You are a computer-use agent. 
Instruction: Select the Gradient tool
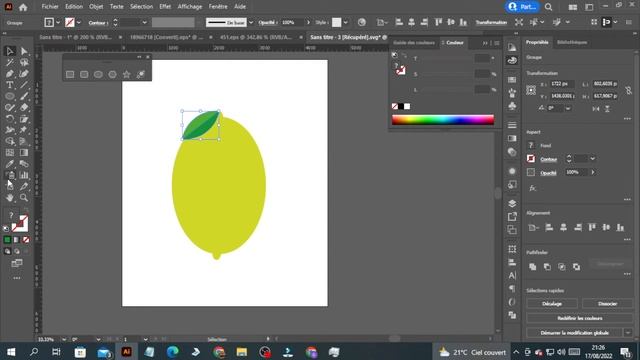24,153
